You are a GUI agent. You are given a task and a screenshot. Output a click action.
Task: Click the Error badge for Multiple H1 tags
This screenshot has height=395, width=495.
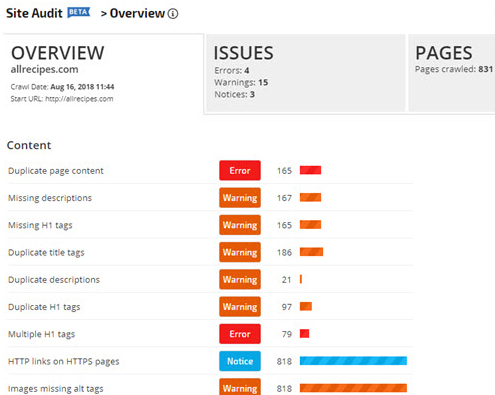(x=240, y=334)
